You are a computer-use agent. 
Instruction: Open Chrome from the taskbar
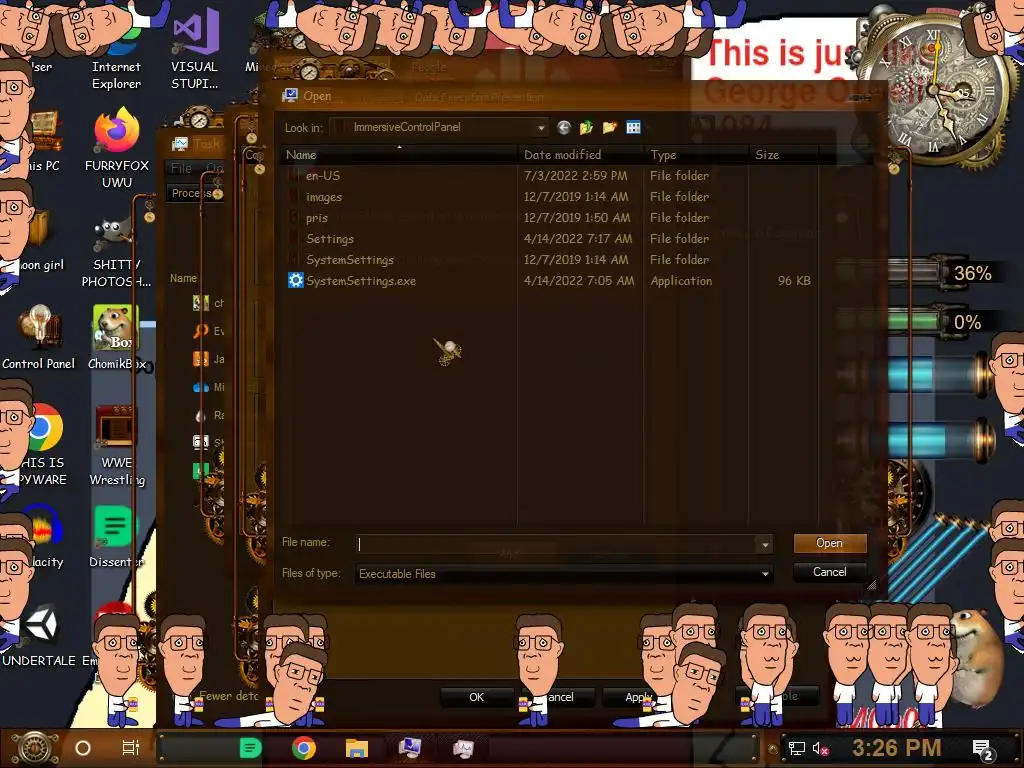coord(304,748)
